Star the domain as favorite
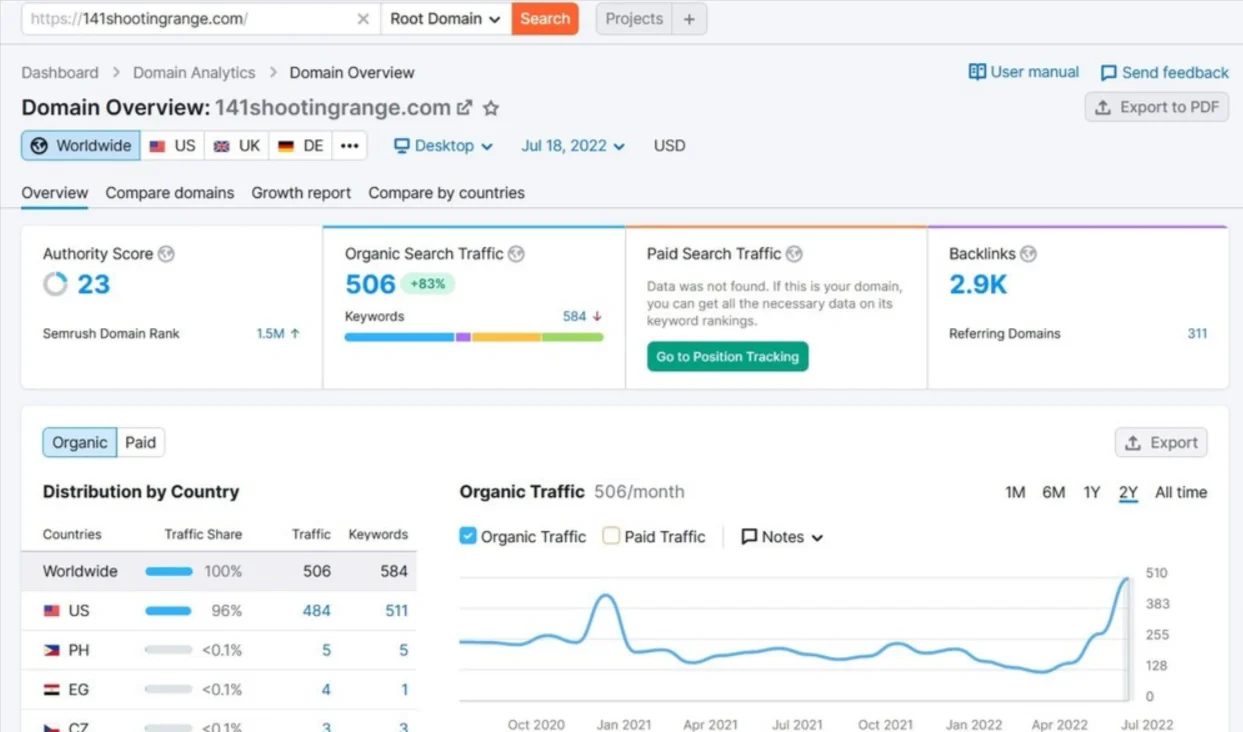 (491, 108)
